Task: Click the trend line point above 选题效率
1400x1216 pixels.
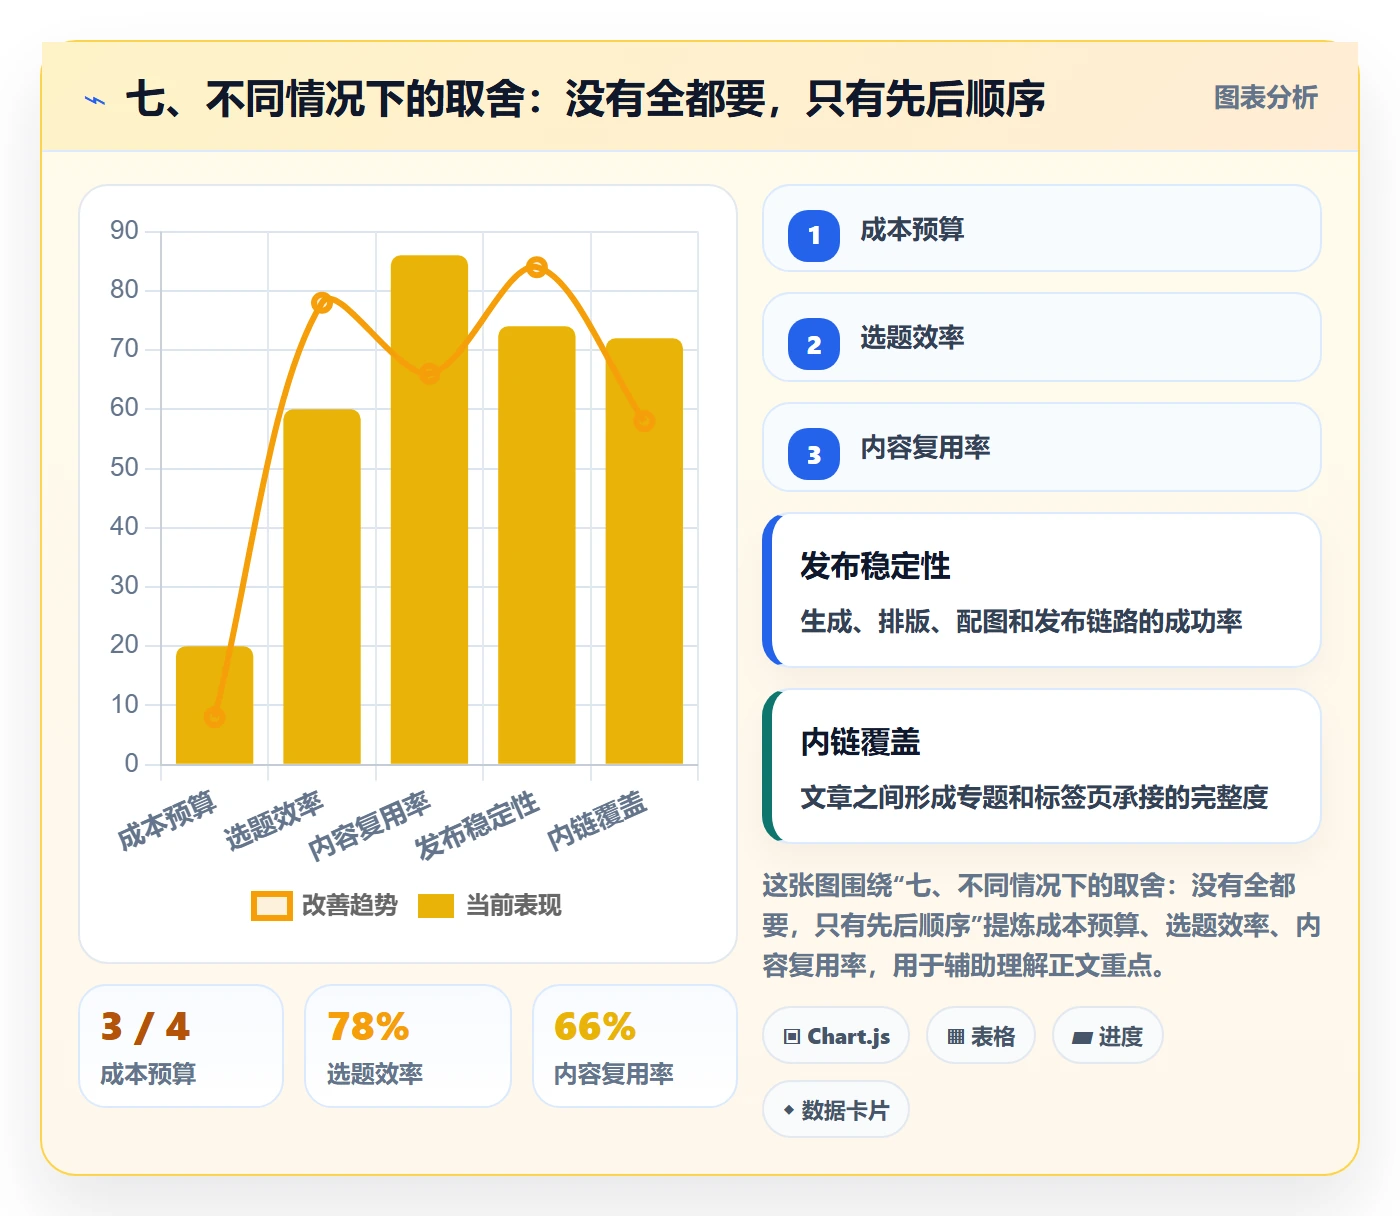Action: click(322, 302)
